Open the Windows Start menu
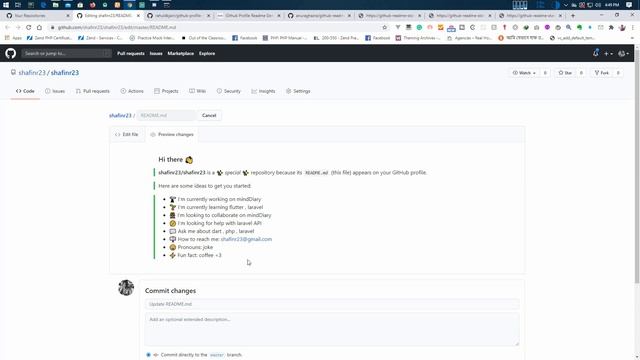Image resolution: width=640 pixels, height=360 pixels. 6,5
